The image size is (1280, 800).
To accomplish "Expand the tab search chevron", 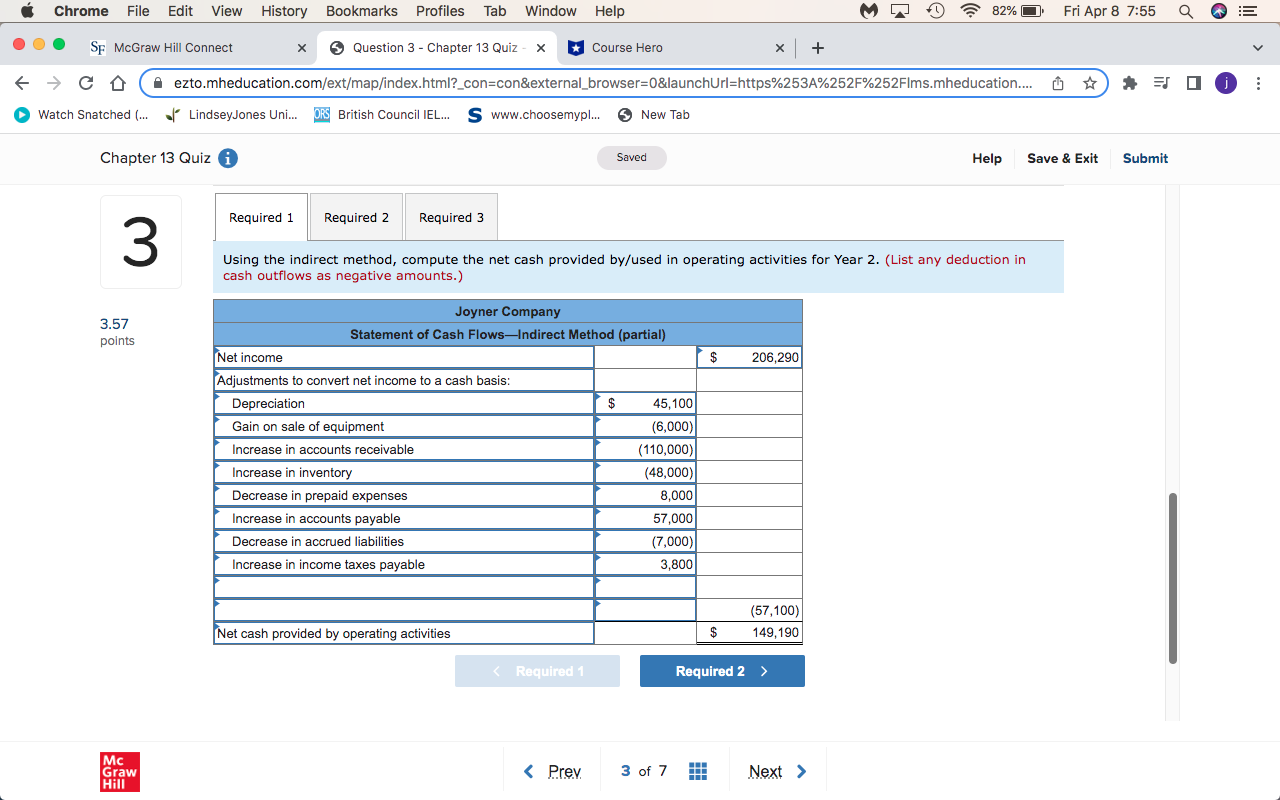I will pyautogui.click(x=1257, y=47).
